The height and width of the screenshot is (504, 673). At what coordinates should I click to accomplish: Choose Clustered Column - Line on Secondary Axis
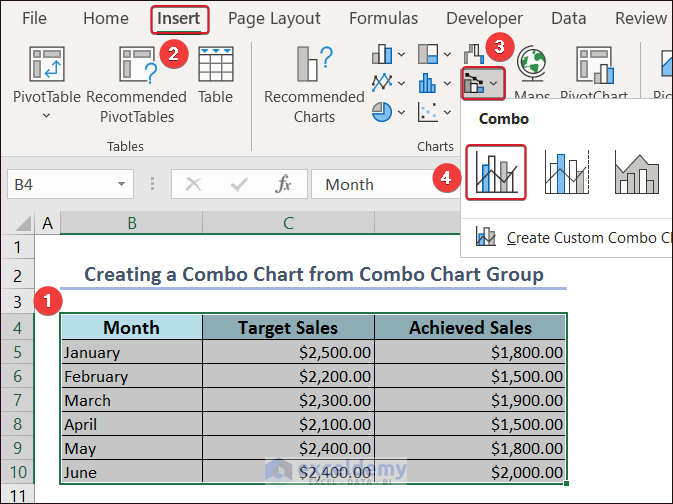[566, 172]
